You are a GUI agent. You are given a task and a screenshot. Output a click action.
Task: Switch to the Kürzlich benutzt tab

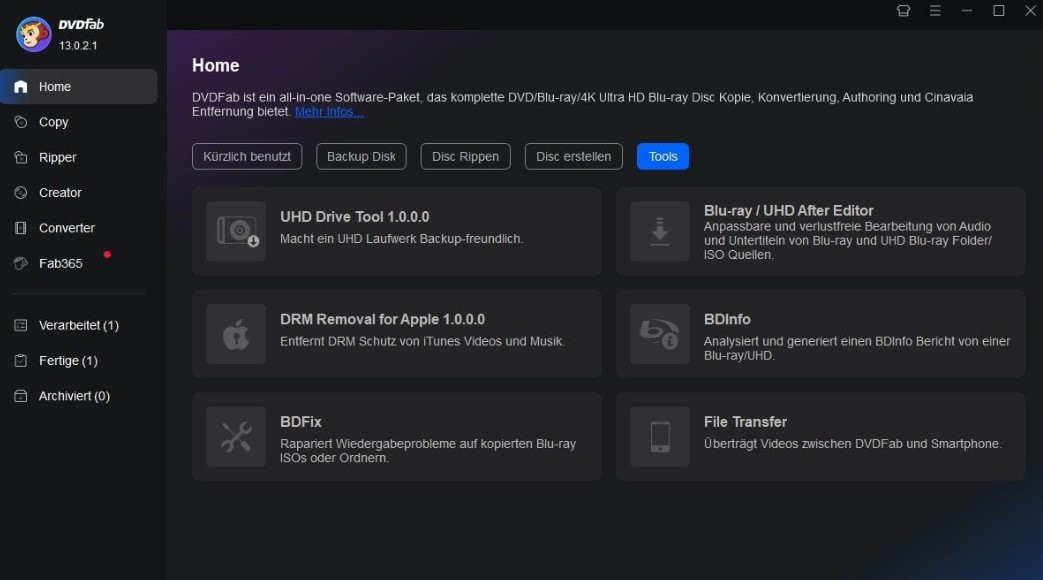[247, 156]
